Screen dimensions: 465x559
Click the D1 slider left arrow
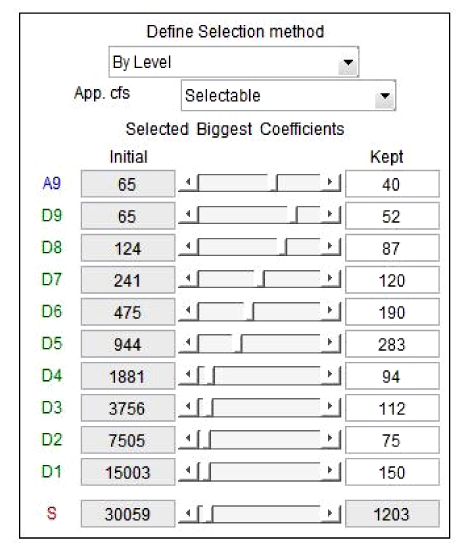click(x=188, y=471)
